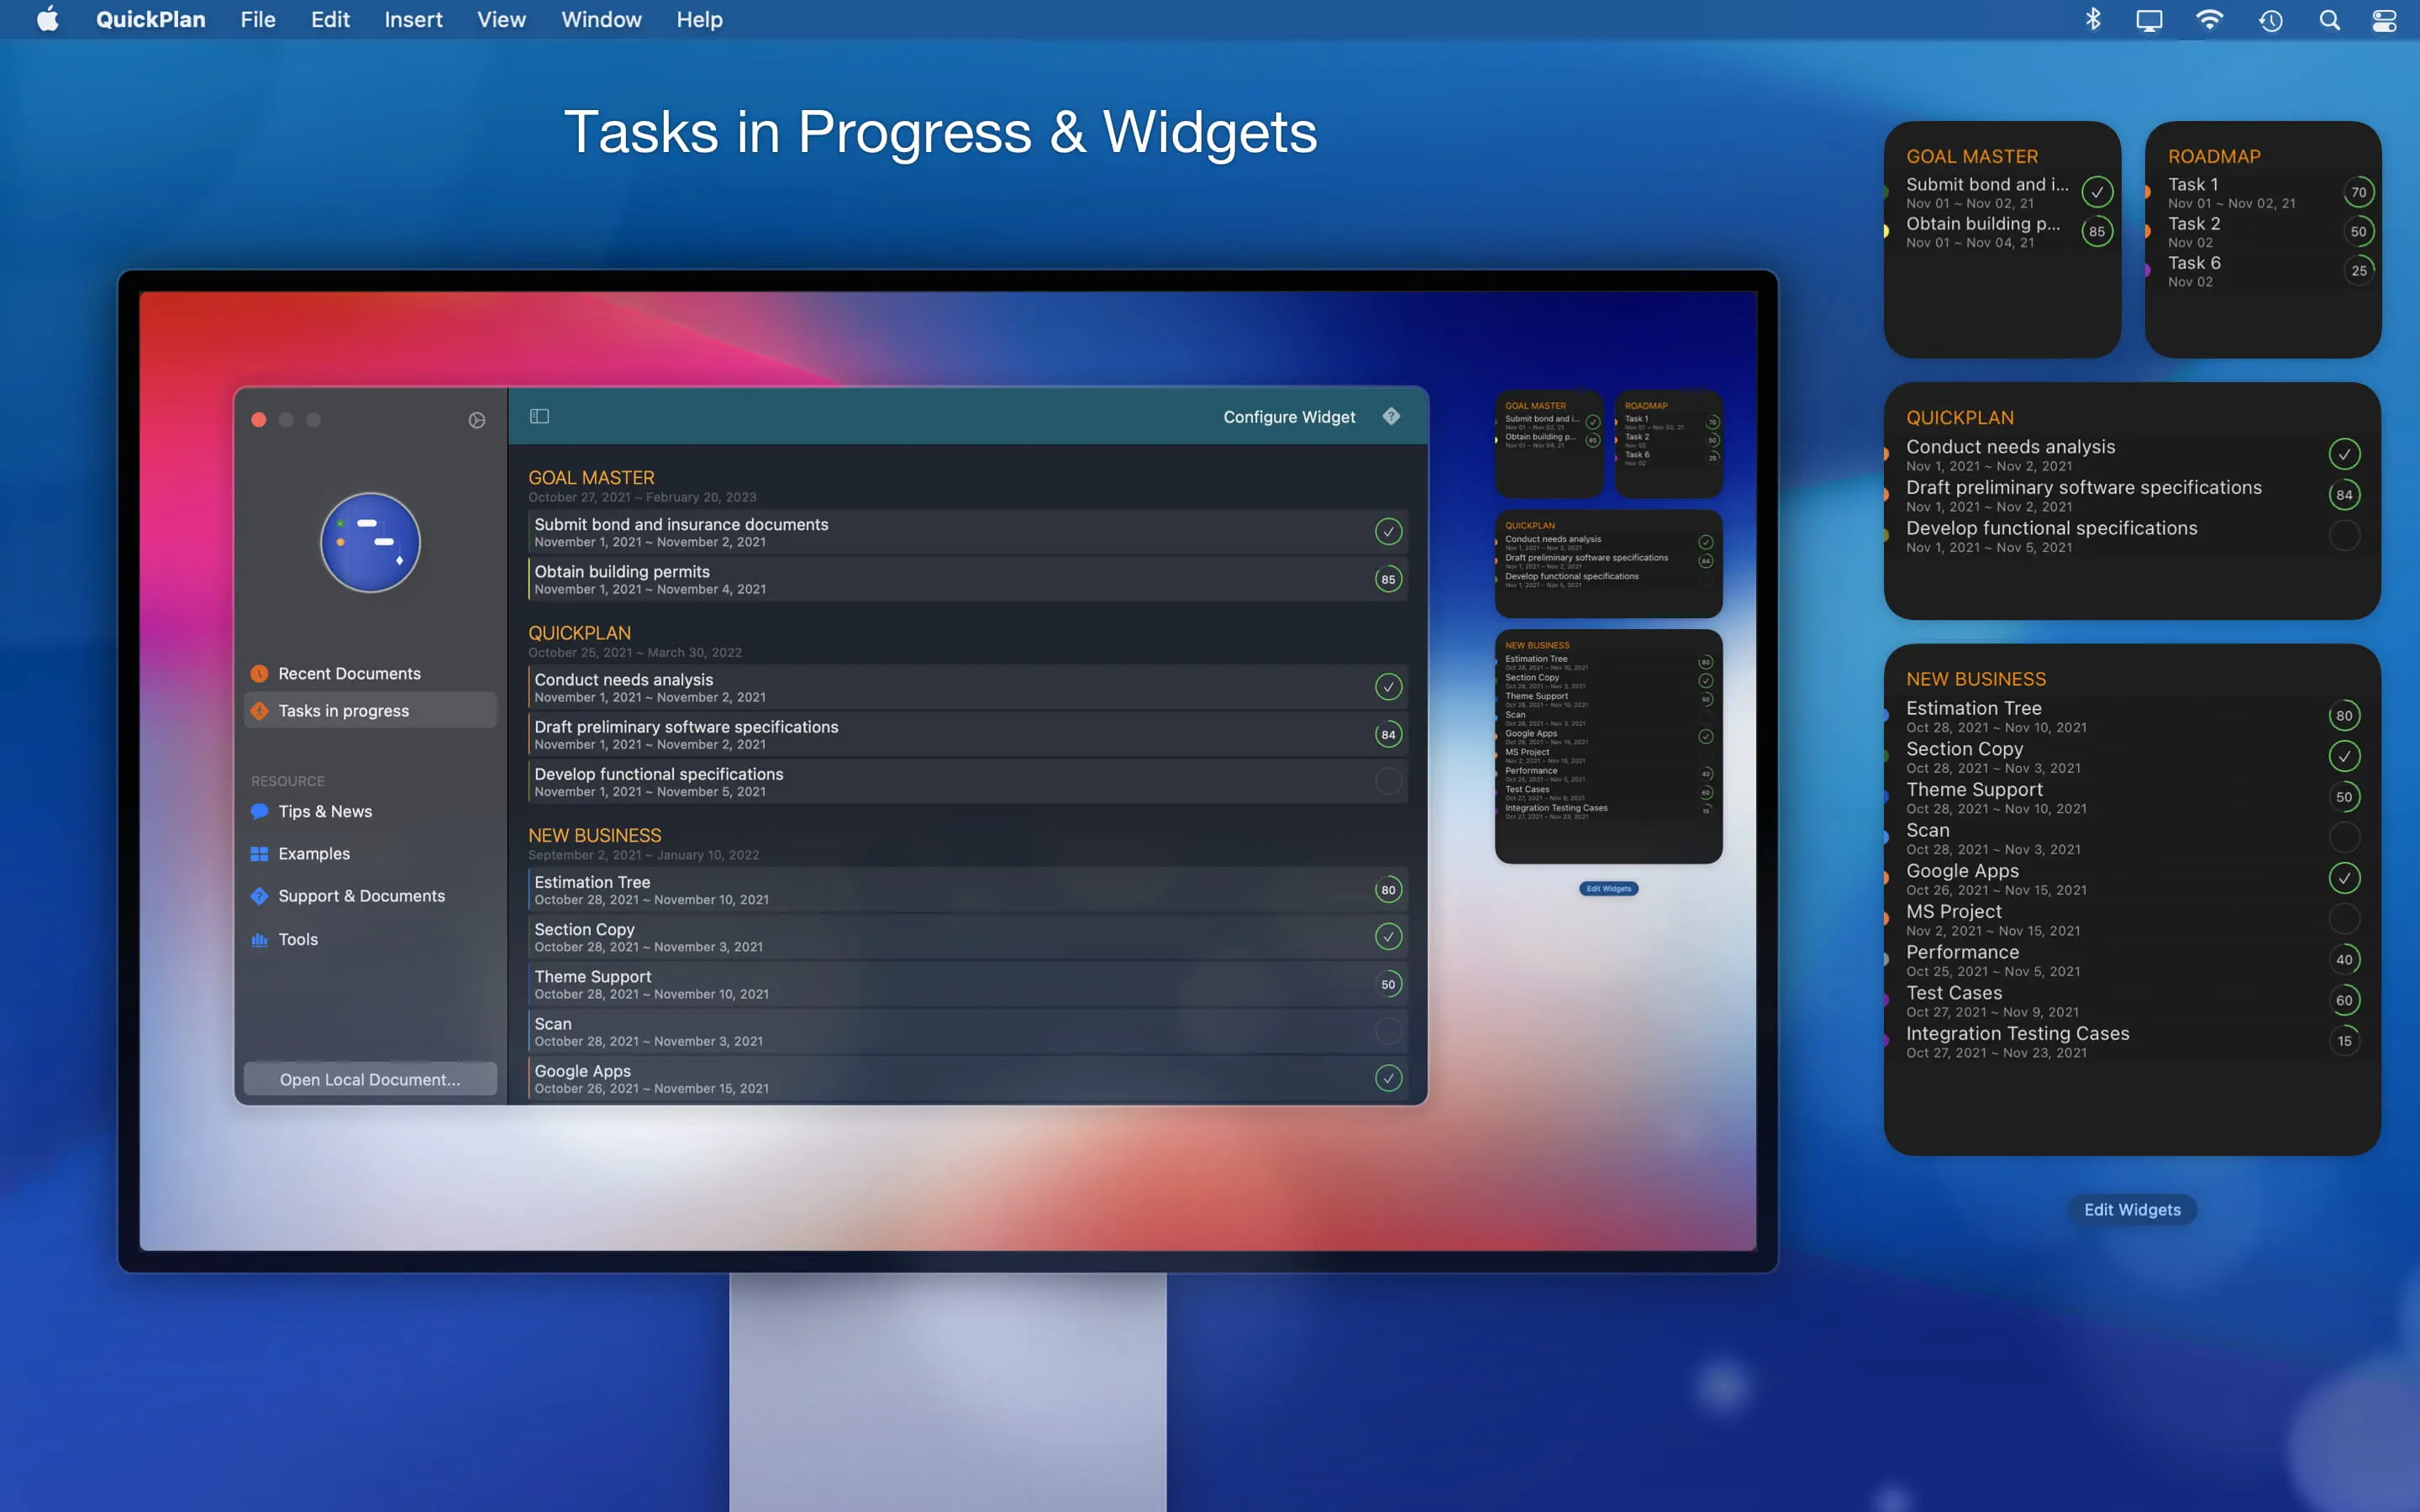
Task: Click the 85 progress ring for Obtain building permits
Action: pyautogui.click(x=1388, y=579)
